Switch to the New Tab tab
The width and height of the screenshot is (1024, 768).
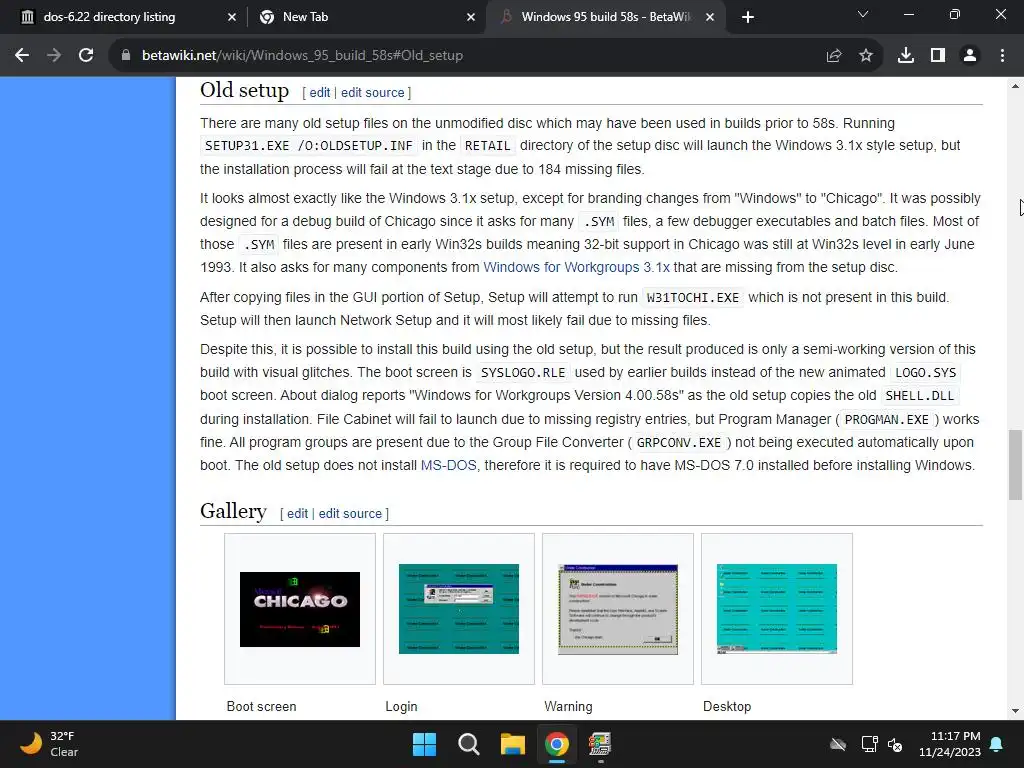click(x=366, y=17)
